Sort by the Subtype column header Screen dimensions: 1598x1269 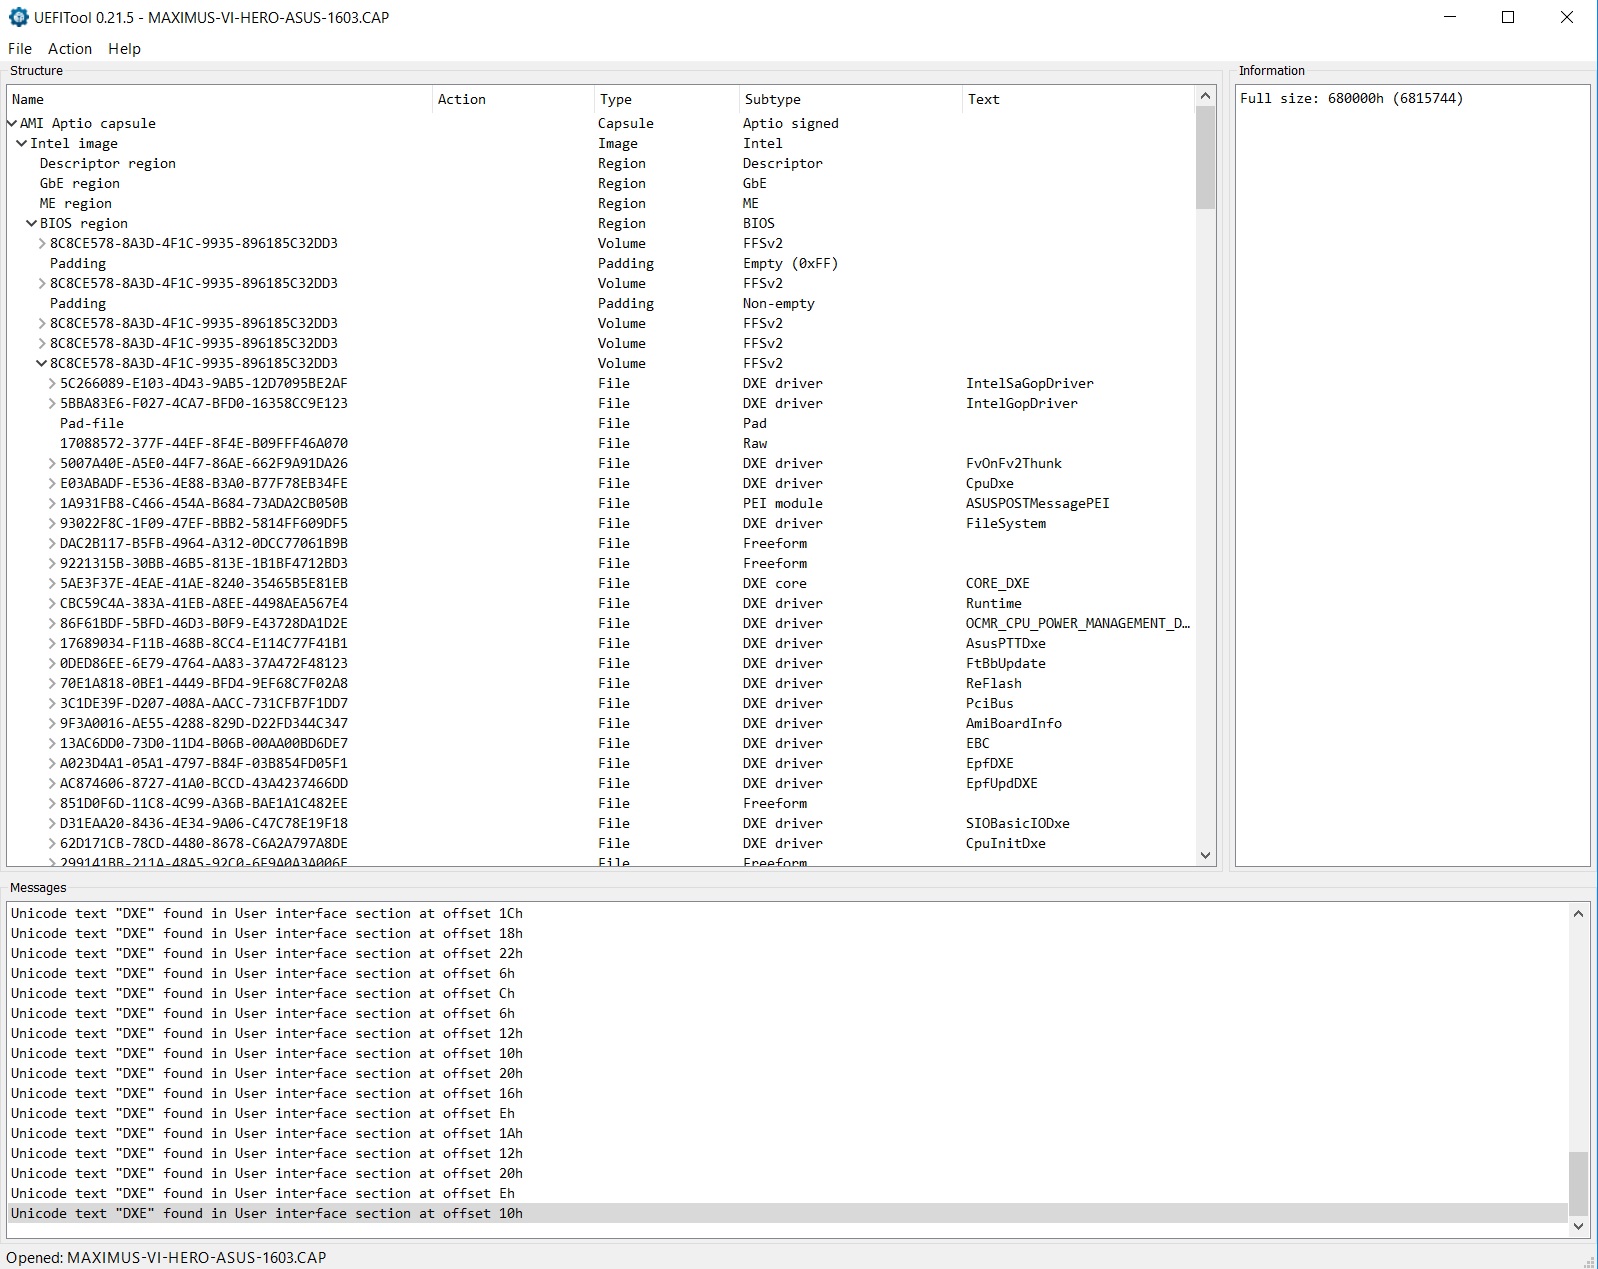(850, 99)
